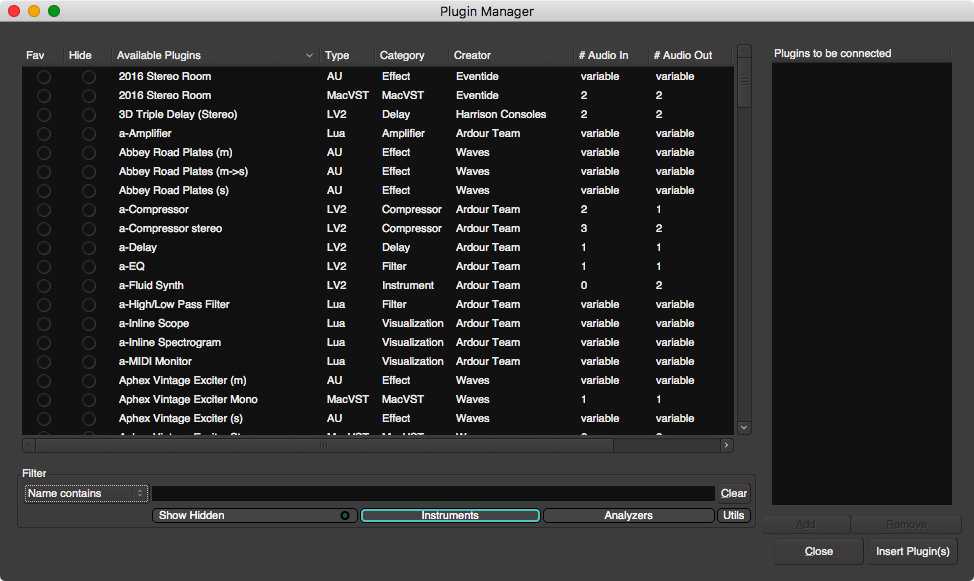Sort plugins by the Creator column
Image resolution: width=974 pixels, height=581 pixels.
click(472, 55)
